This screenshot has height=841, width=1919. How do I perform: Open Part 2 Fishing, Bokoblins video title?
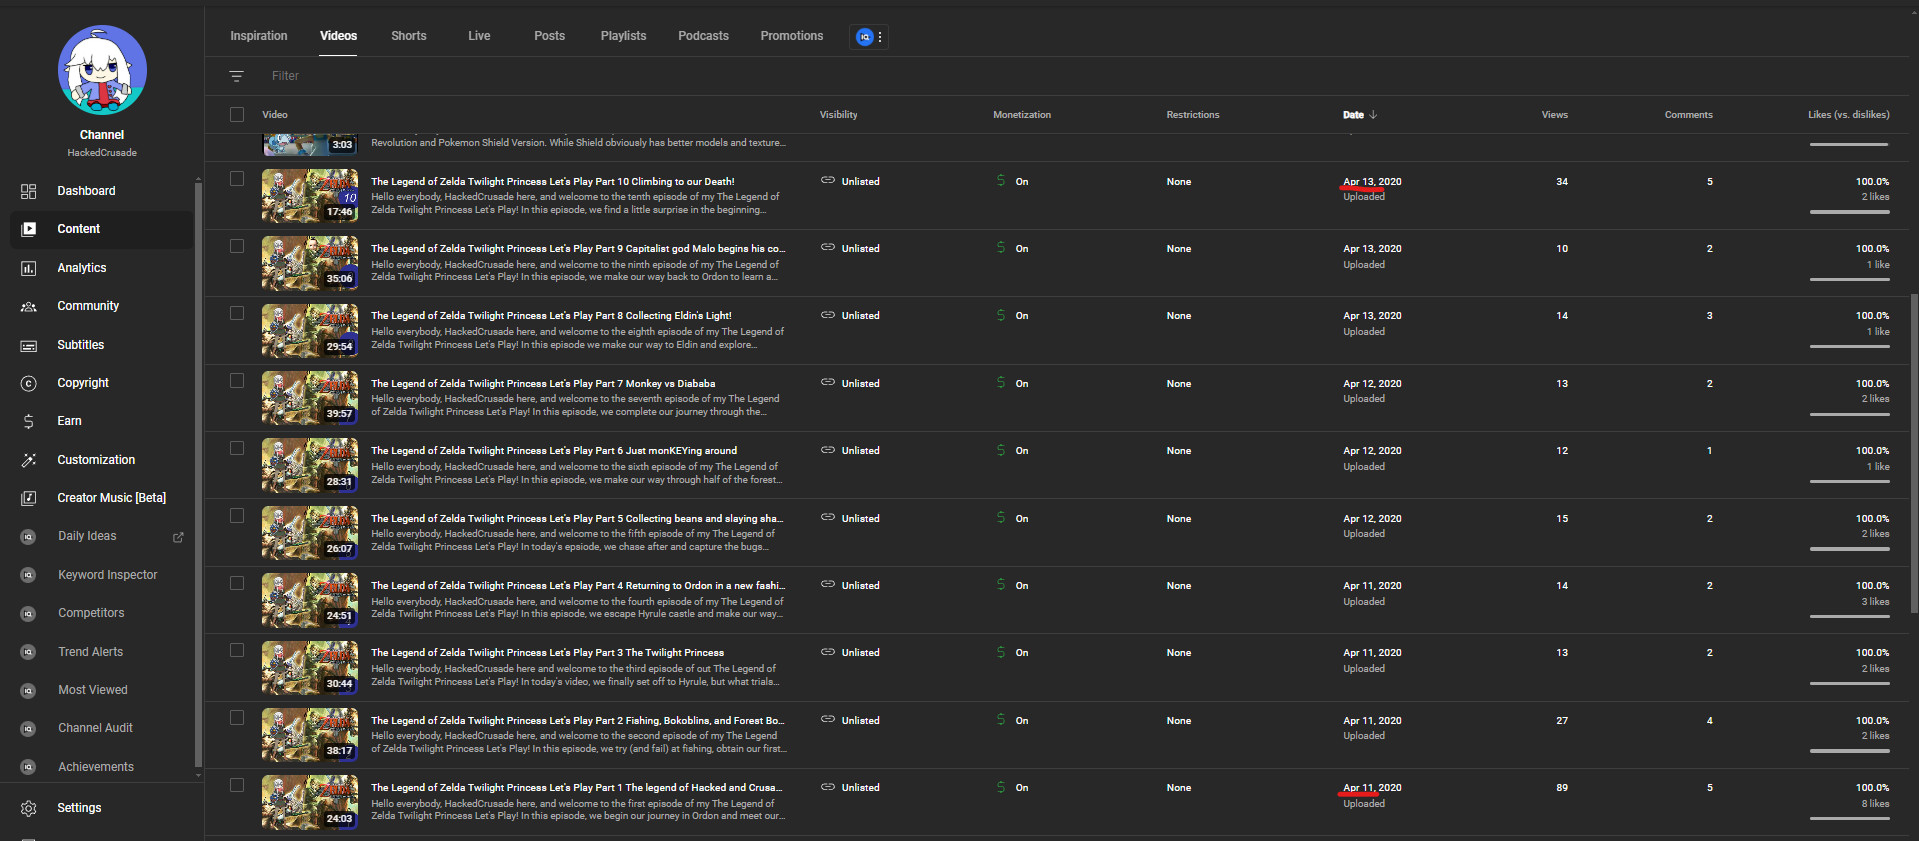tap(578, 721)
